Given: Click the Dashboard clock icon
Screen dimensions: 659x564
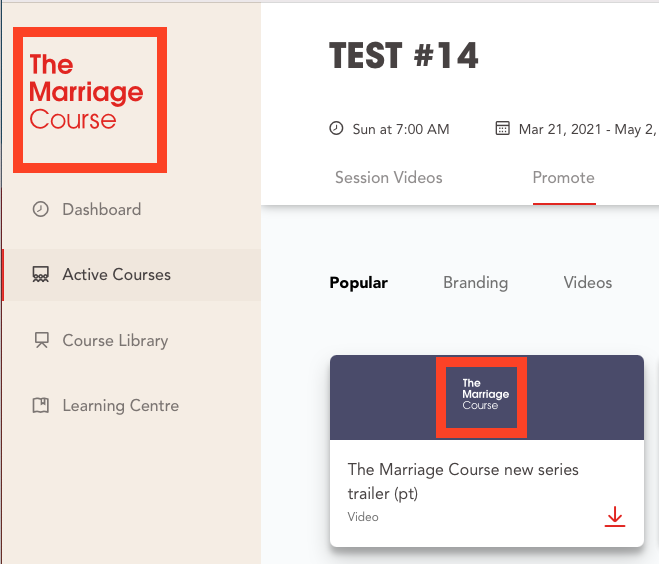Looking at the screenshot, I should [x=41, y=209].
